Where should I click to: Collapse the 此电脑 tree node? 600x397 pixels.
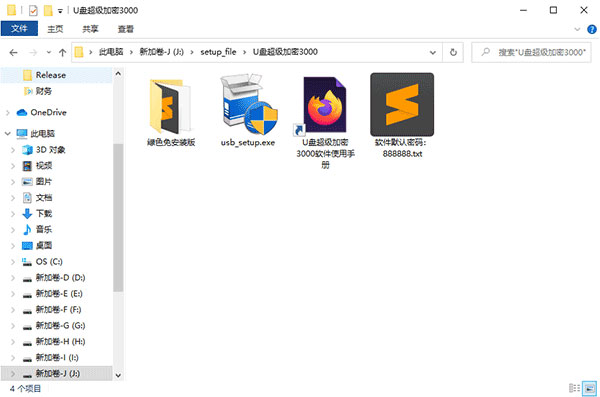[x=8, y=134]
